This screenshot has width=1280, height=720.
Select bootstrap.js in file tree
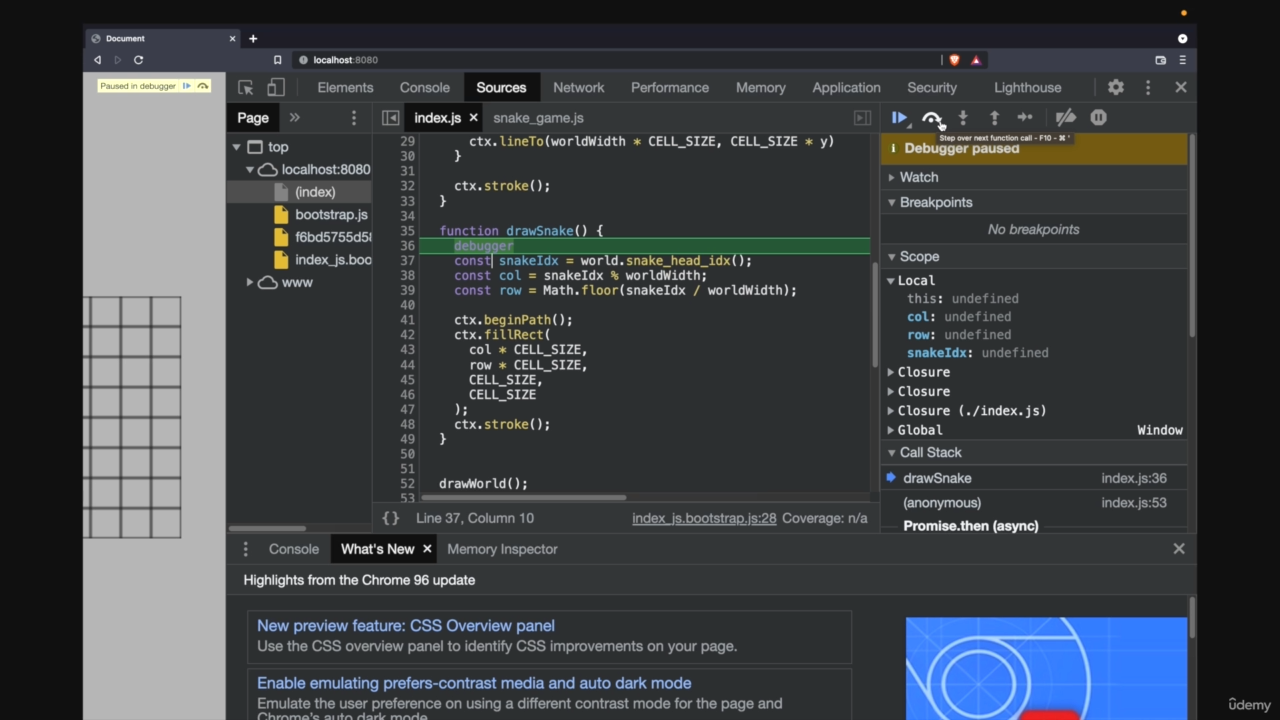pos(331,215)
